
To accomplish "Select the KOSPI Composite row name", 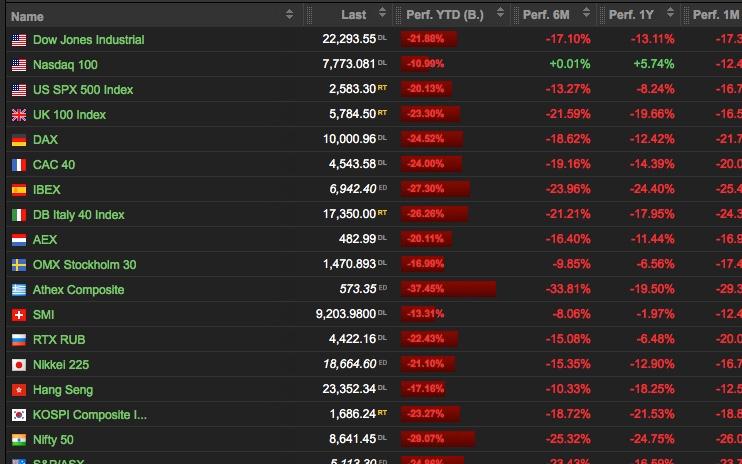I will tap(90, 415).
